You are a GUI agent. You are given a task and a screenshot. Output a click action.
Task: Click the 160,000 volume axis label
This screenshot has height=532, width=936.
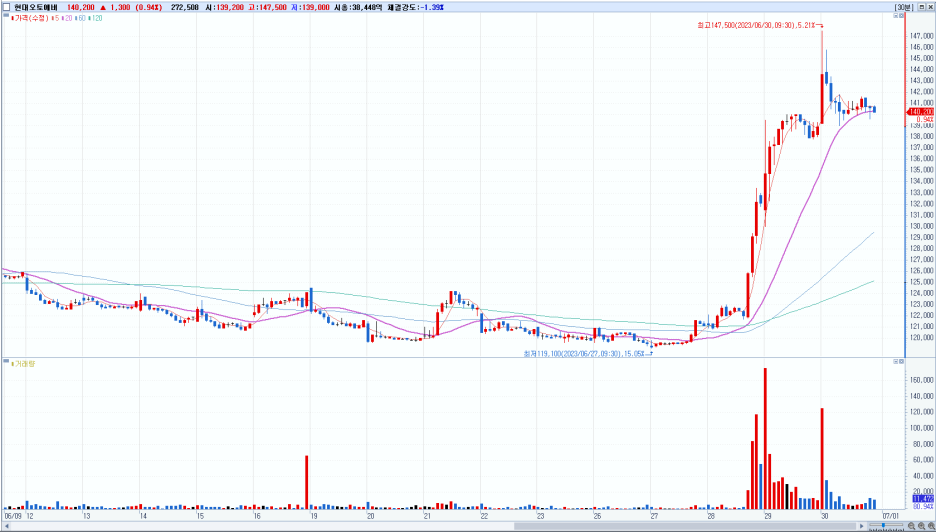(922, 380)
